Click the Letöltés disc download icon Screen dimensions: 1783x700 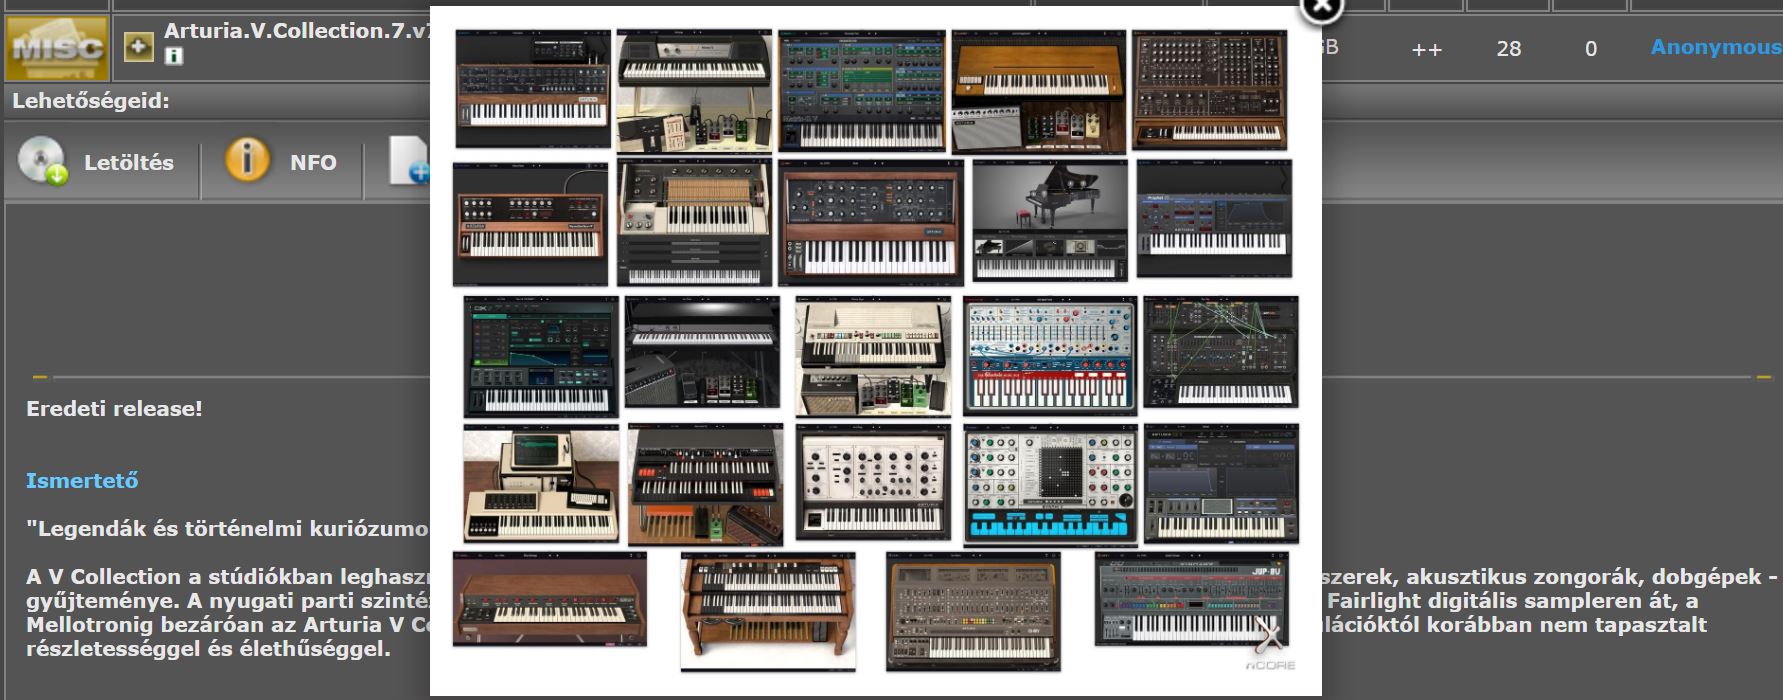[42, 161]
